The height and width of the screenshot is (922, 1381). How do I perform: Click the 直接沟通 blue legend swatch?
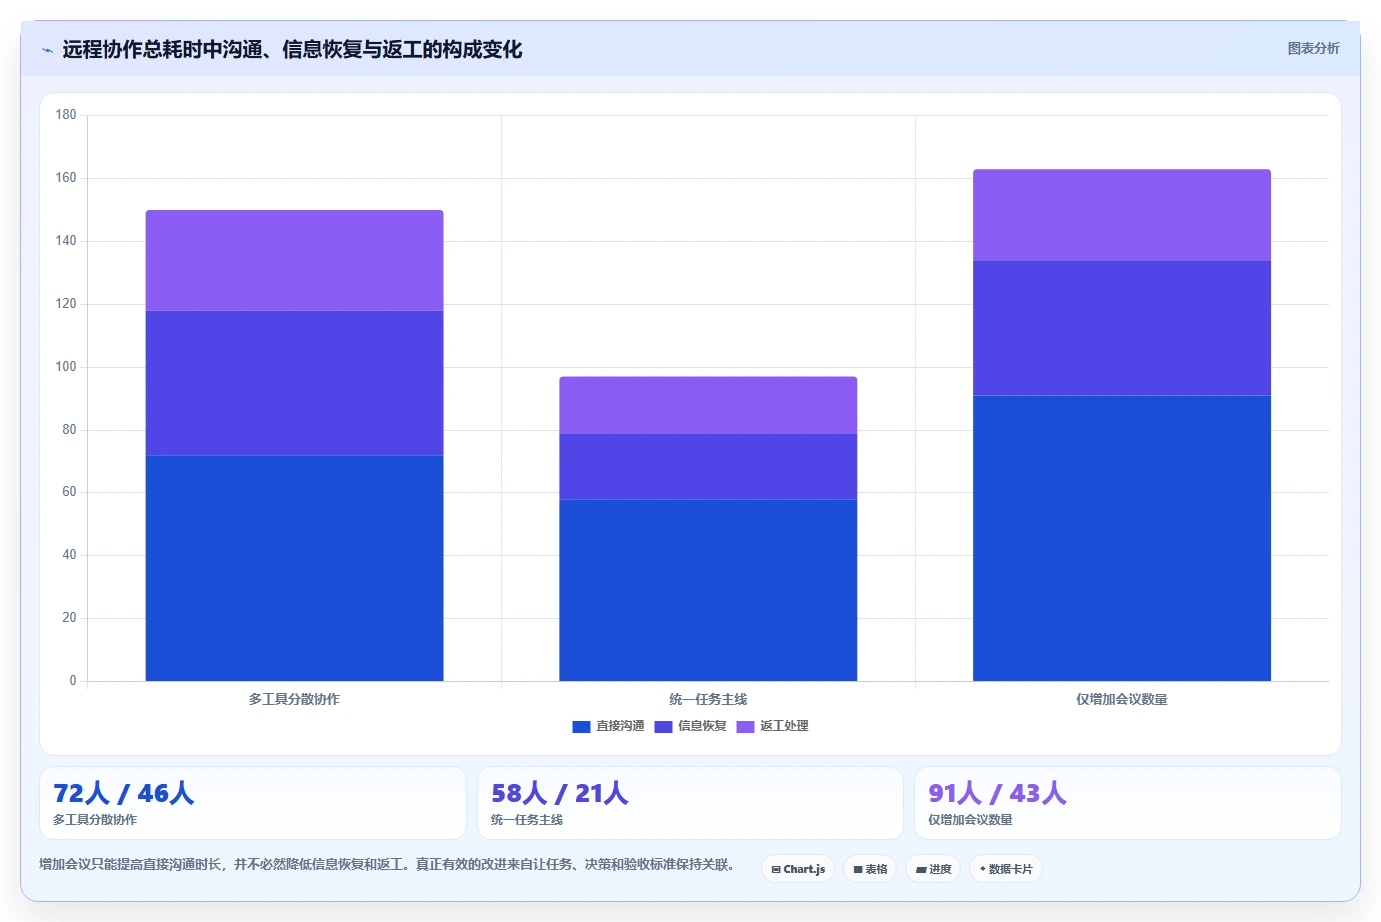[581, 727]
